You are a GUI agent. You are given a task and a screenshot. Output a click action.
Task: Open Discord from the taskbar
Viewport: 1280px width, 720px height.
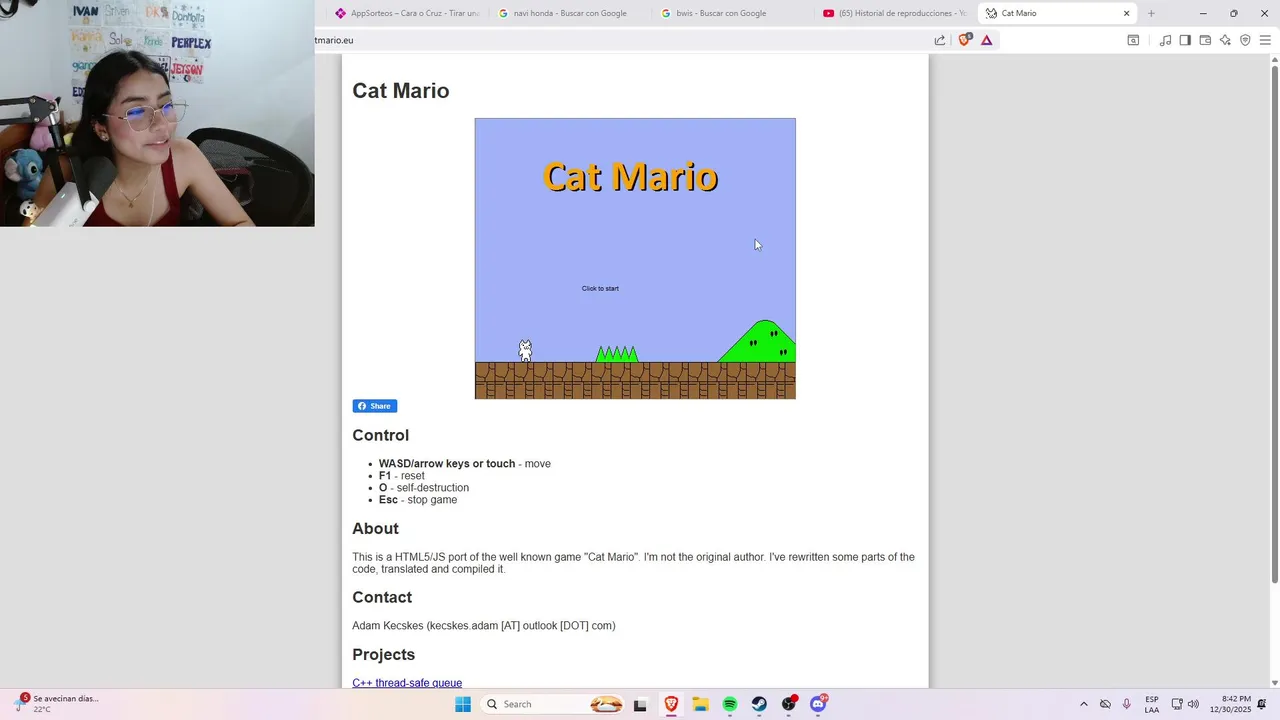[x=819, y=704]
